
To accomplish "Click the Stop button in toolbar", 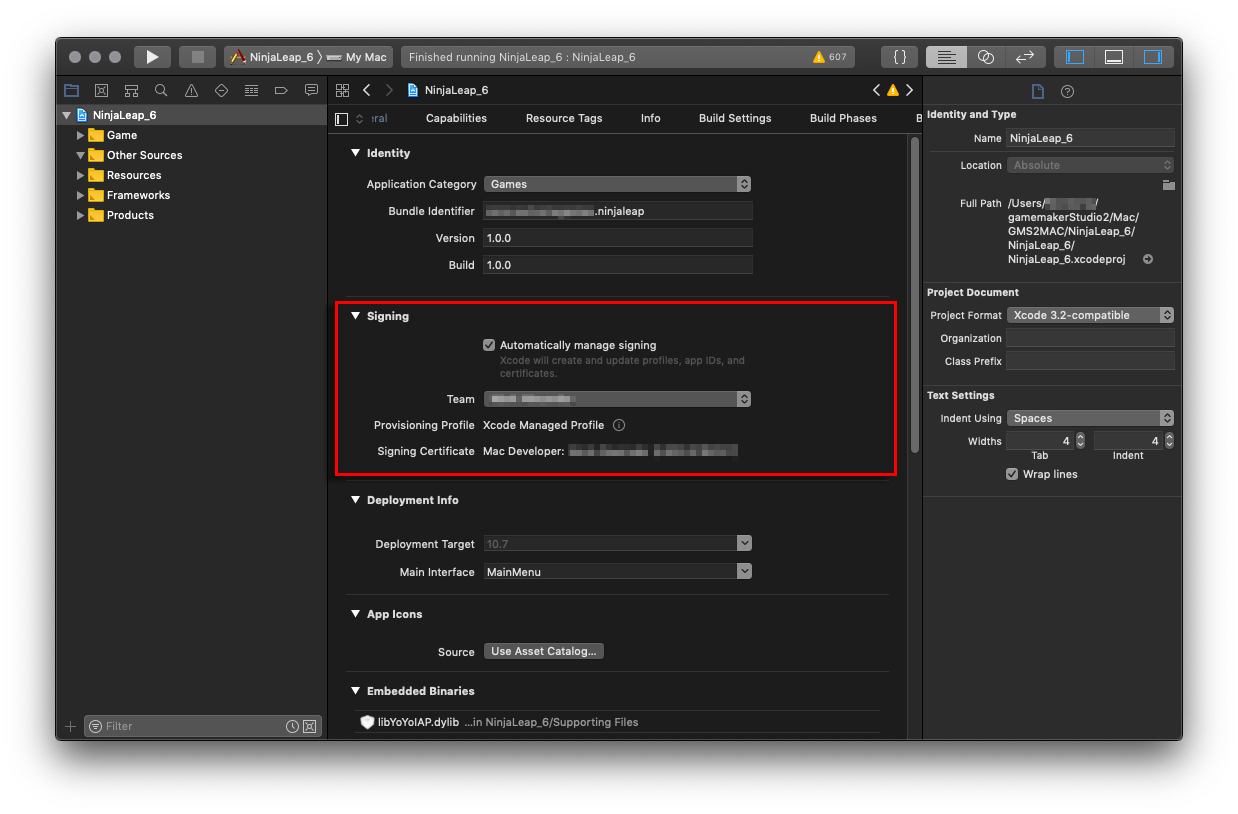I will (198, 57).
